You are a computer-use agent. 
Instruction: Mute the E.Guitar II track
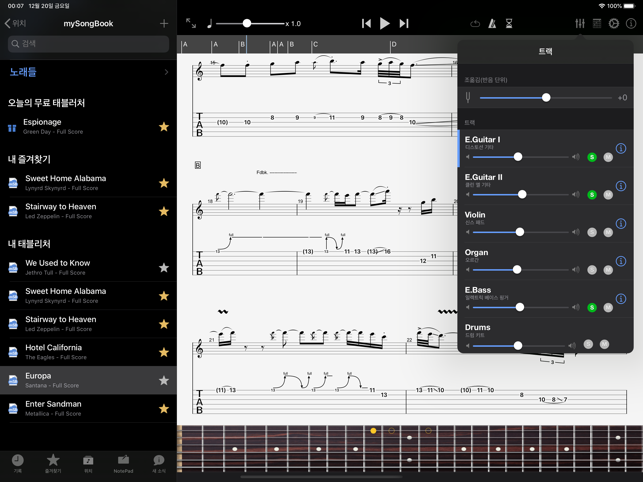coord(608,195)
